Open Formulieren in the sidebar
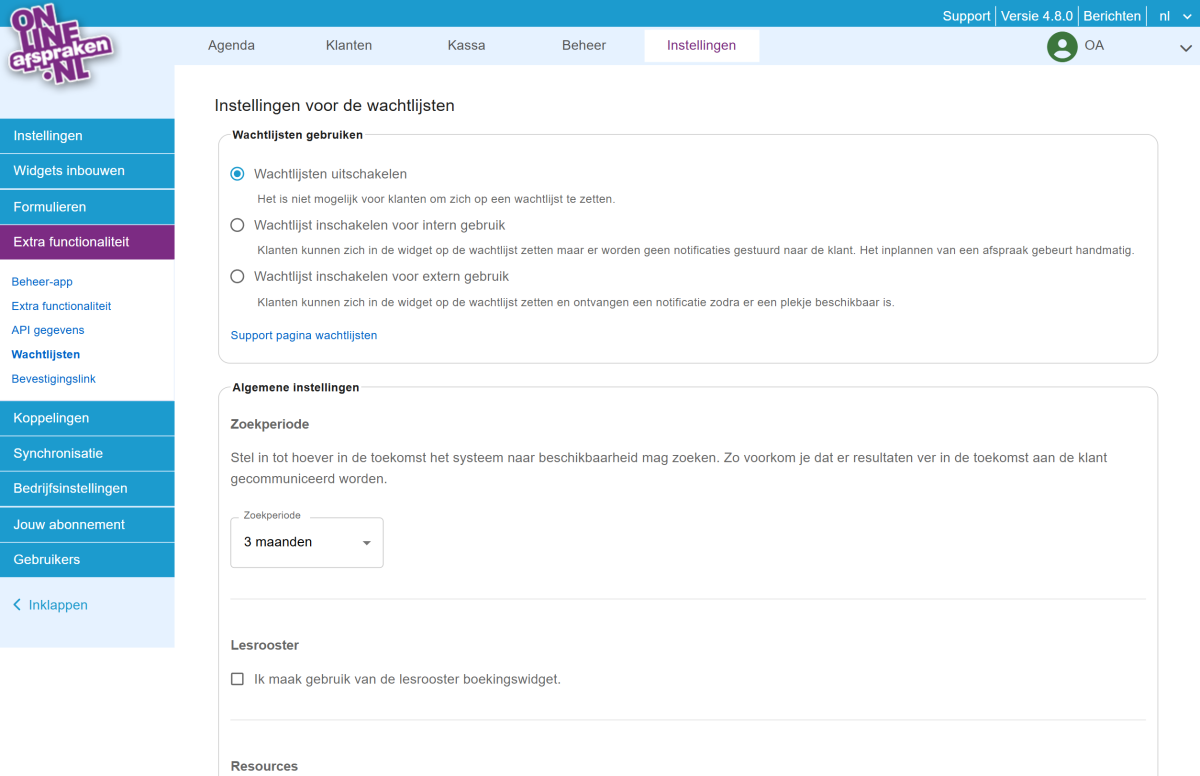 87,207
